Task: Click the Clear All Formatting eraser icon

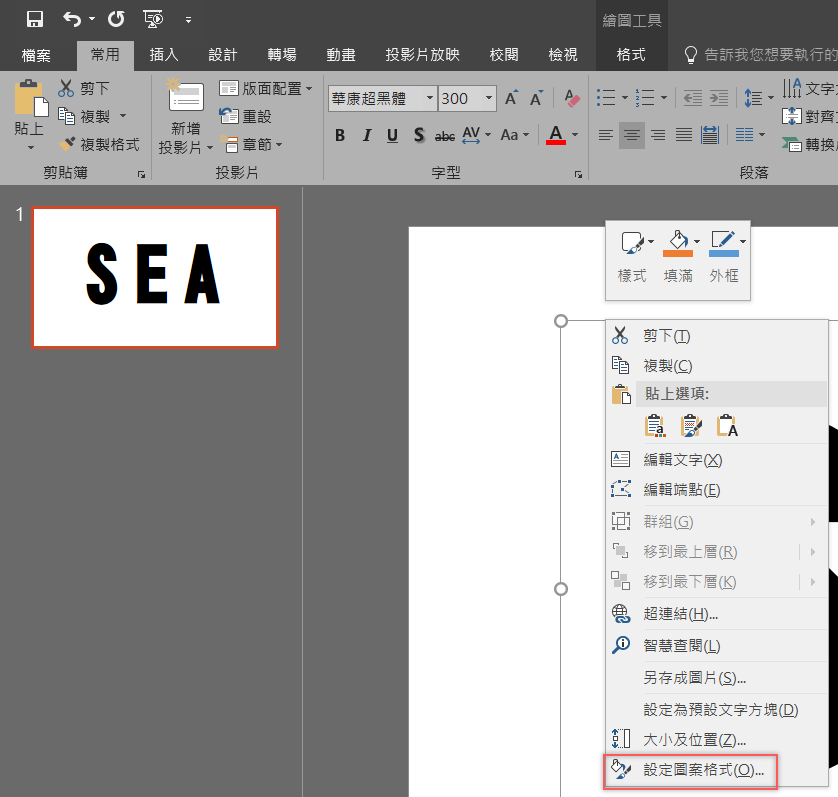Action: pyautogui.click(x=572, y=98)
